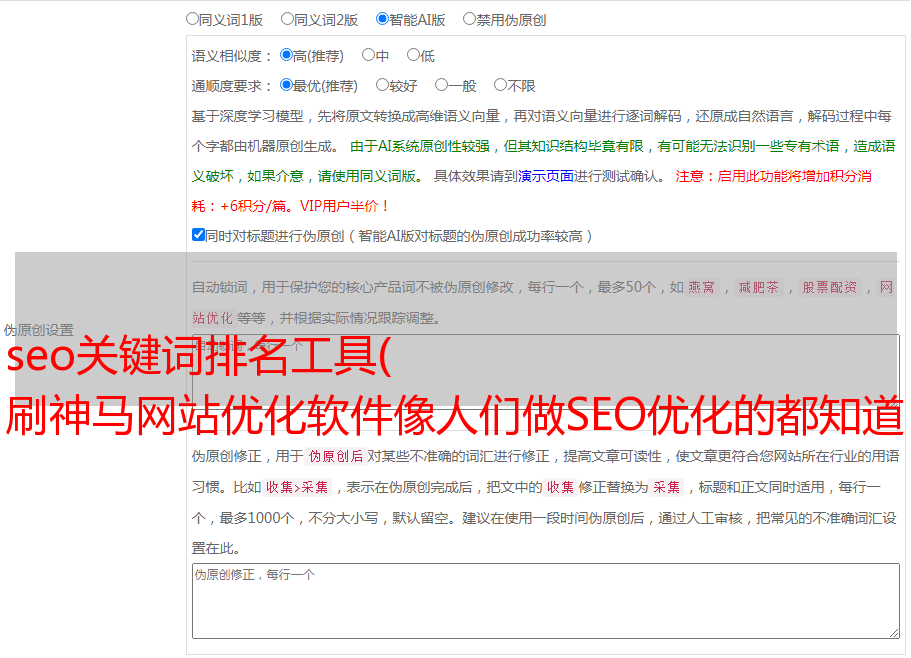Click the 伪原创修正 textarea resize handle
Image resolution: width=911 pixels, height=658 pixels.
click(x=894, y=634)
